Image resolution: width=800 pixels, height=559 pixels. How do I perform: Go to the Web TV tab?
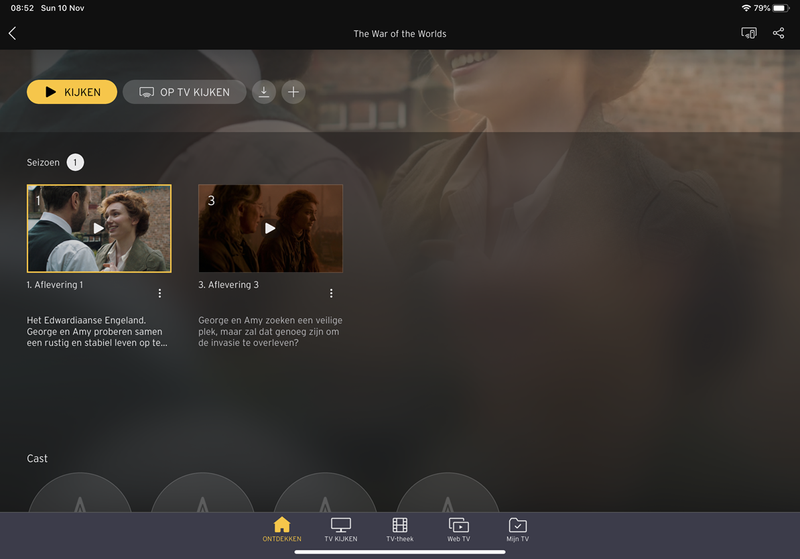(x=458, y=530)
